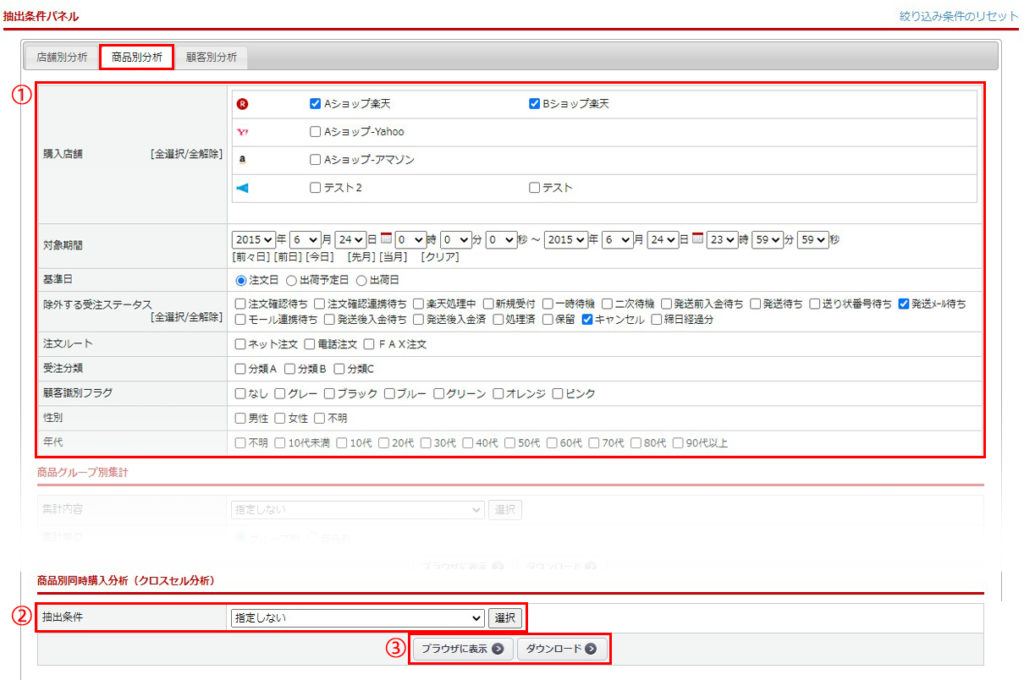Click the Amazon store logo icon
This screenshot has height=680, width=1024.
click(x=242, y=160)
